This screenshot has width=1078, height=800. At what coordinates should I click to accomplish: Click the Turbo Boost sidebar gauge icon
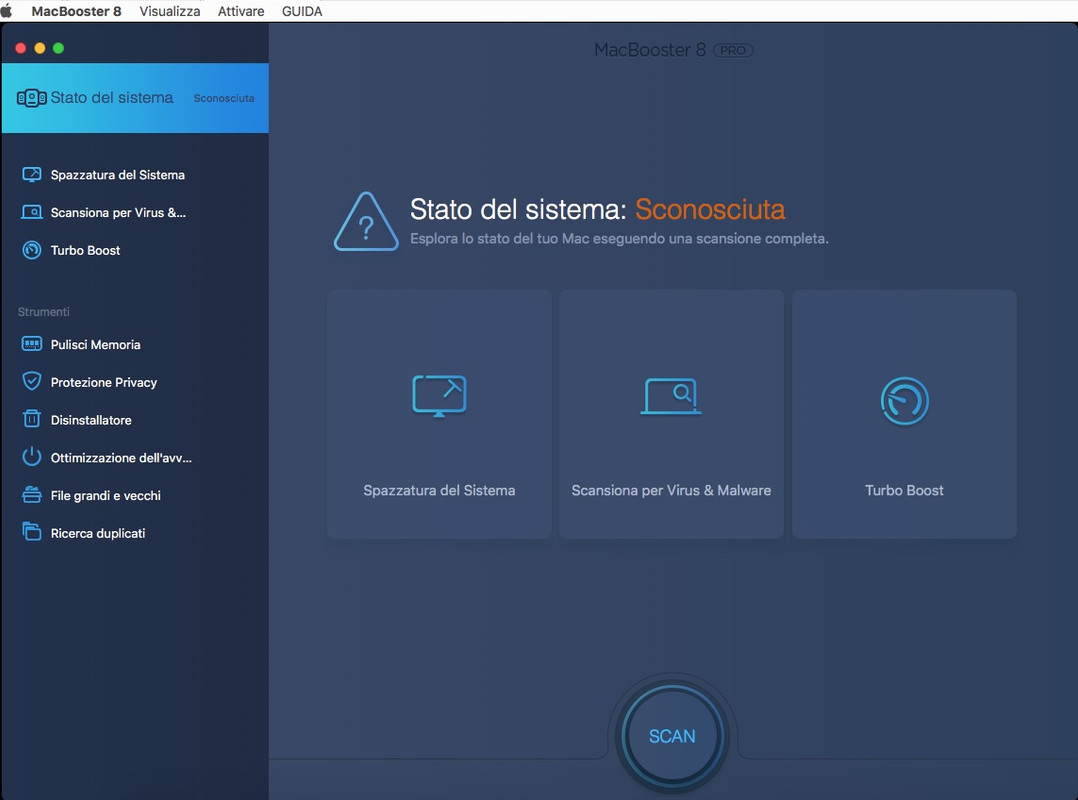32,250
